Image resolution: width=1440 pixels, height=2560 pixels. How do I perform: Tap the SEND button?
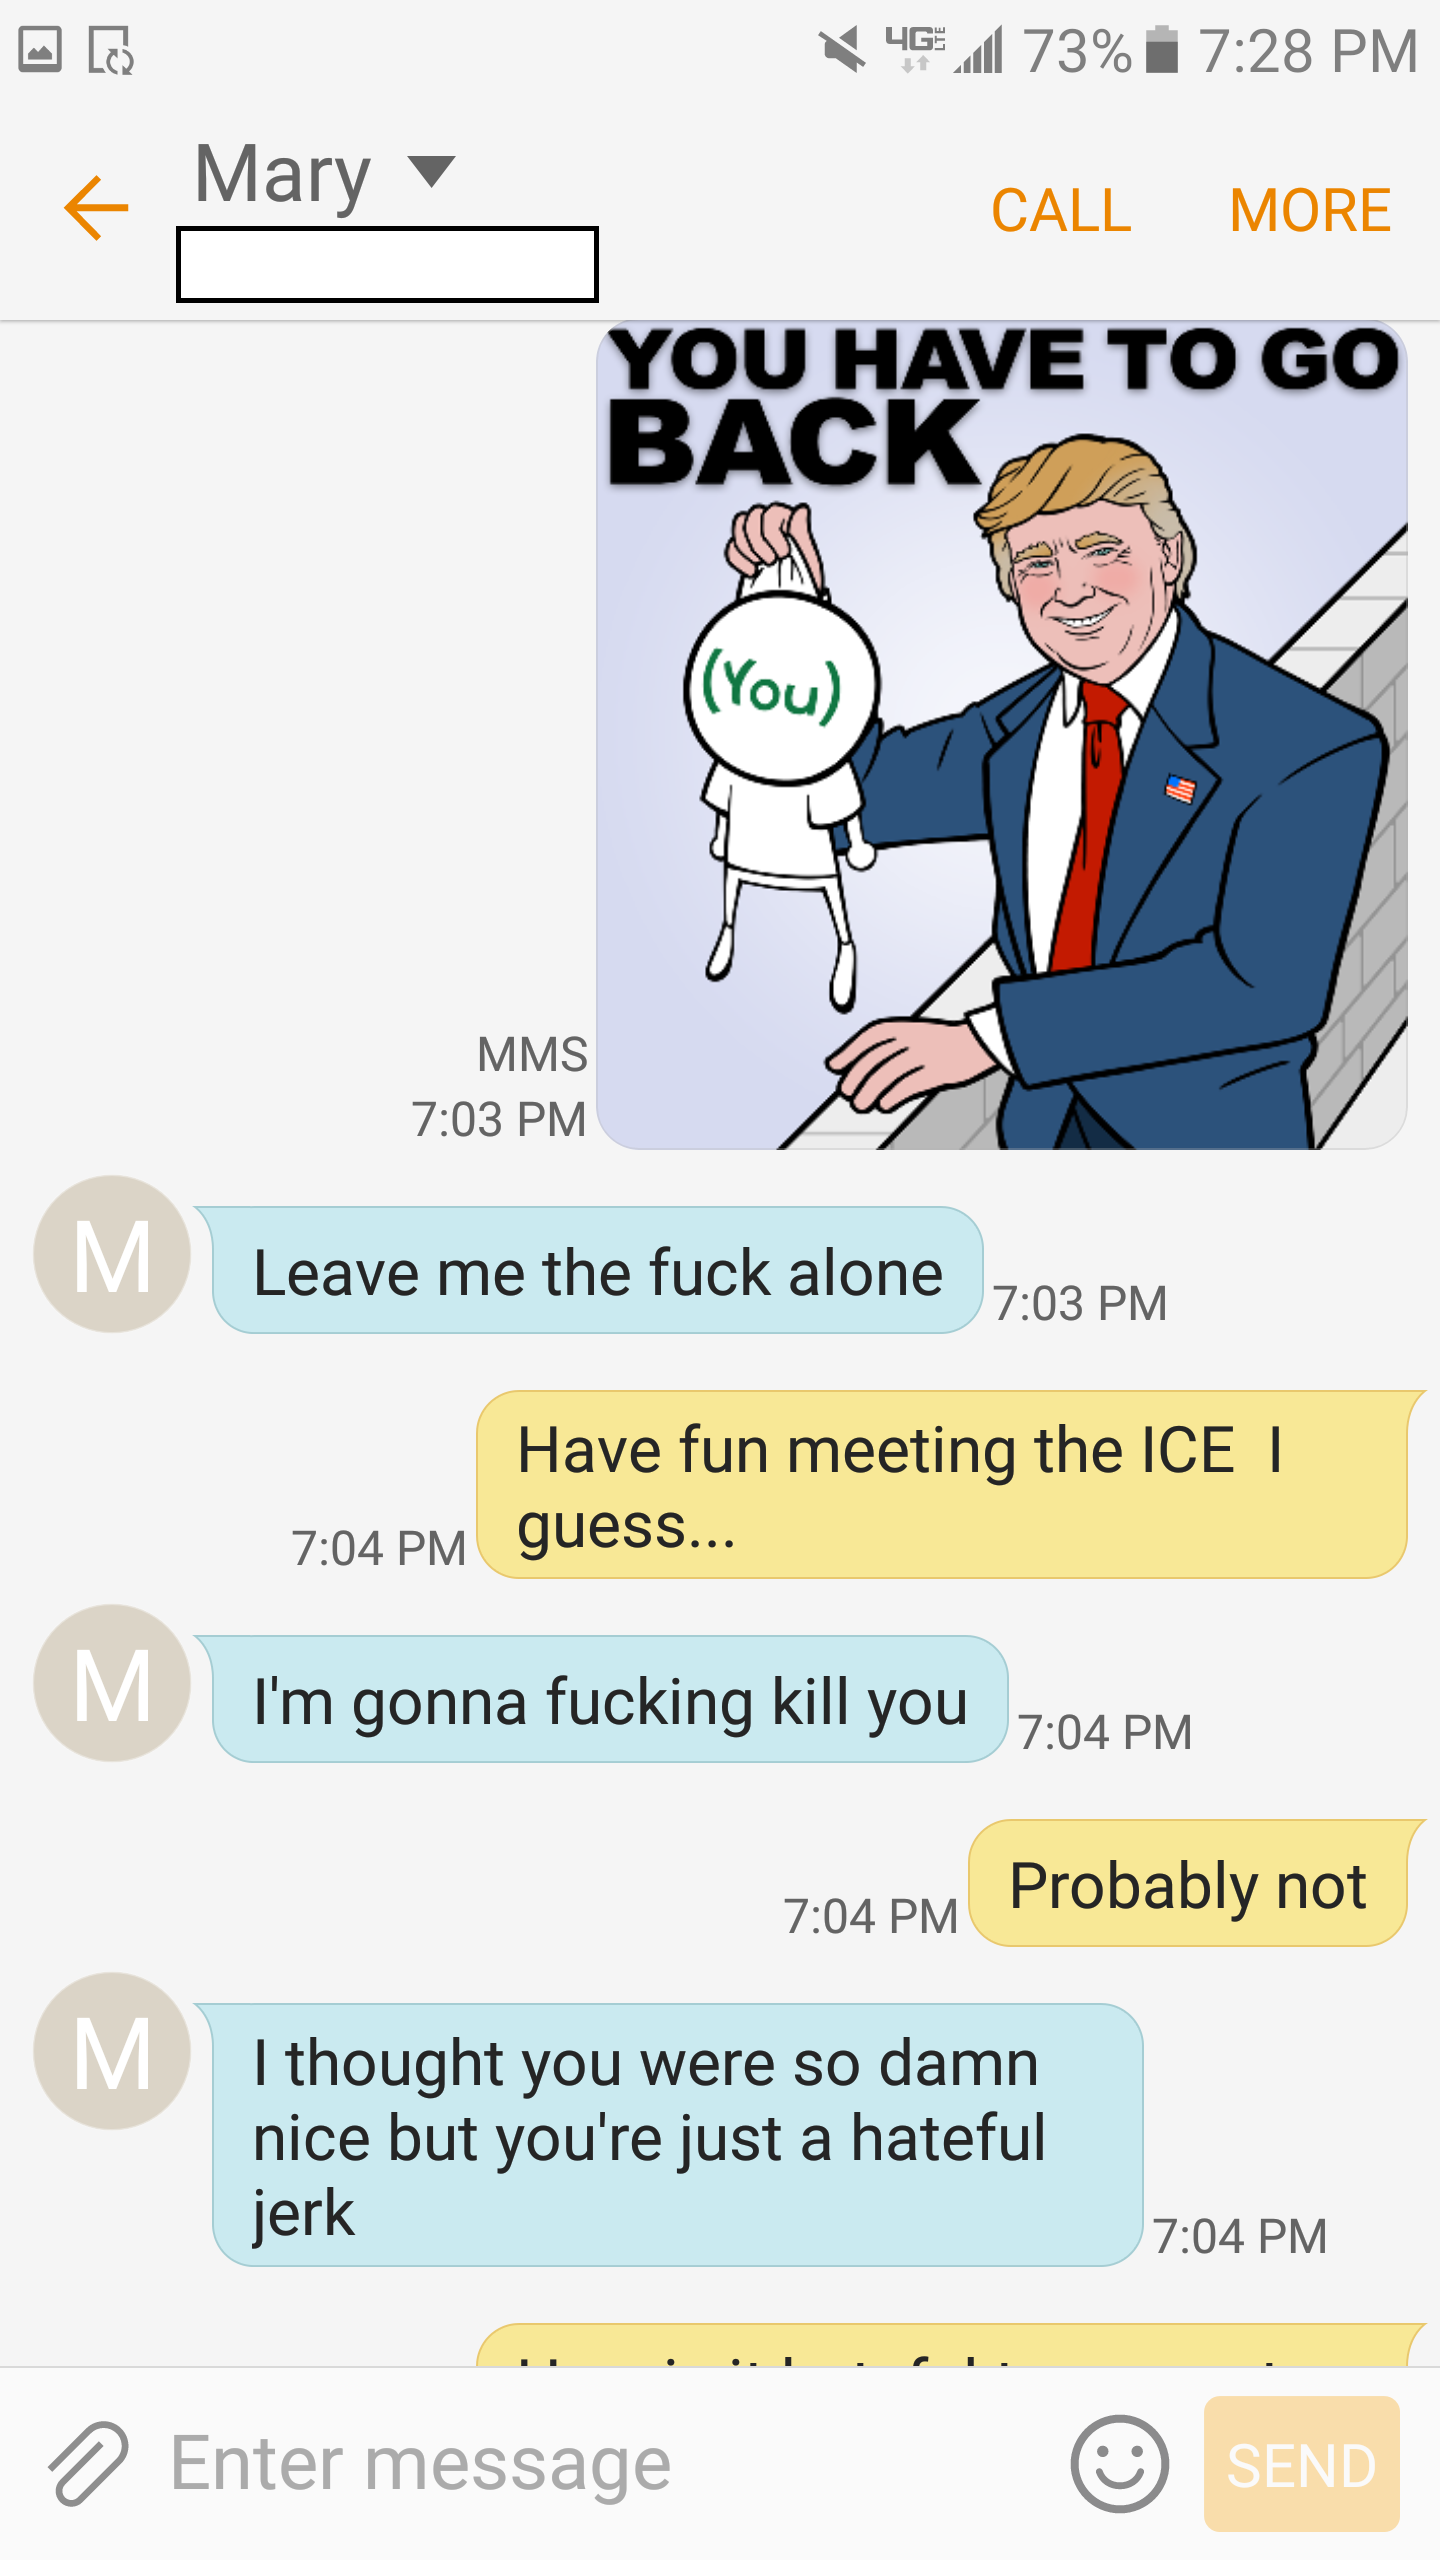point(1302,2464)
